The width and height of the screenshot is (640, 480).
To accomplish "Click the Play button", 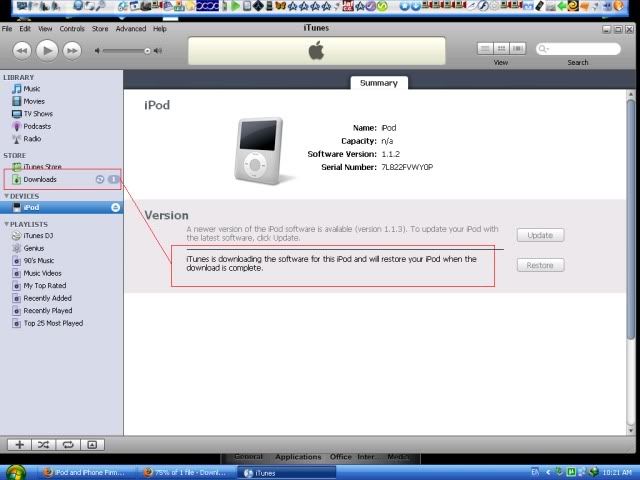I will (48, 50).
